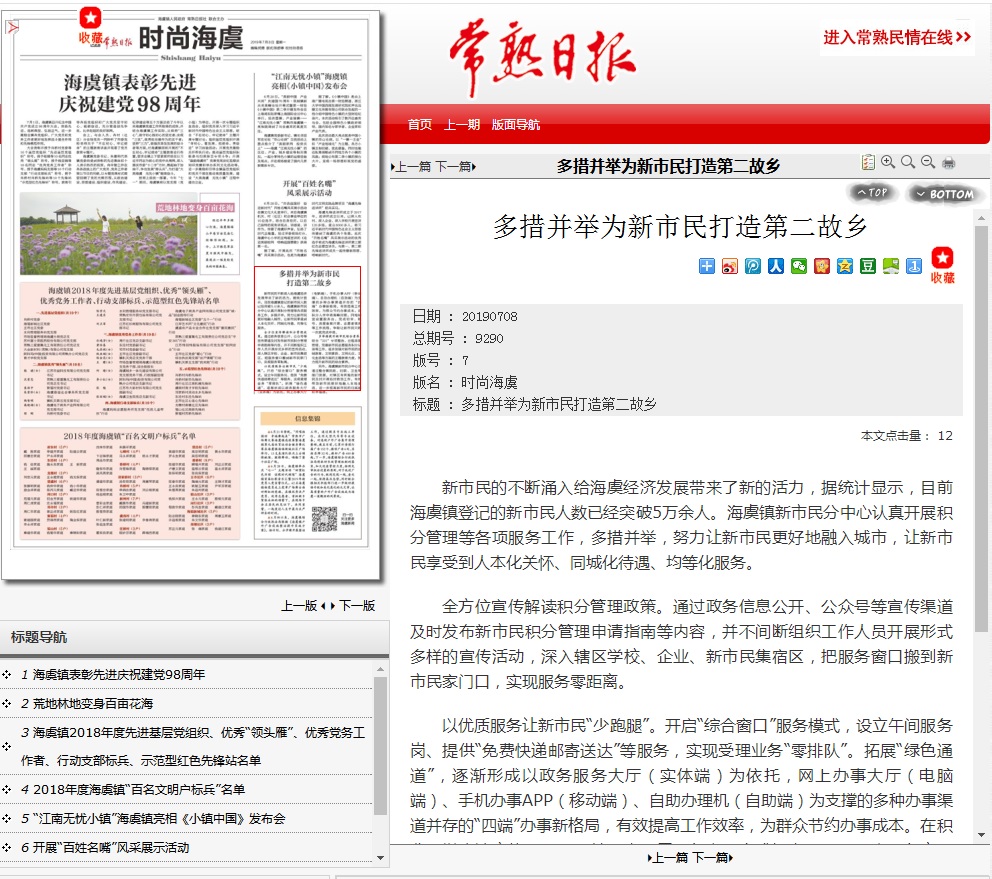
Task: Go to 上一篇 in the article header bar
Action: 411,166
